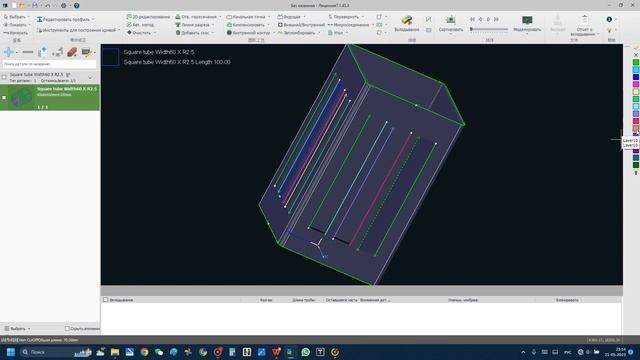
Task: Open WhatsApp from the taskbar
Action: (x=305, y=352)
